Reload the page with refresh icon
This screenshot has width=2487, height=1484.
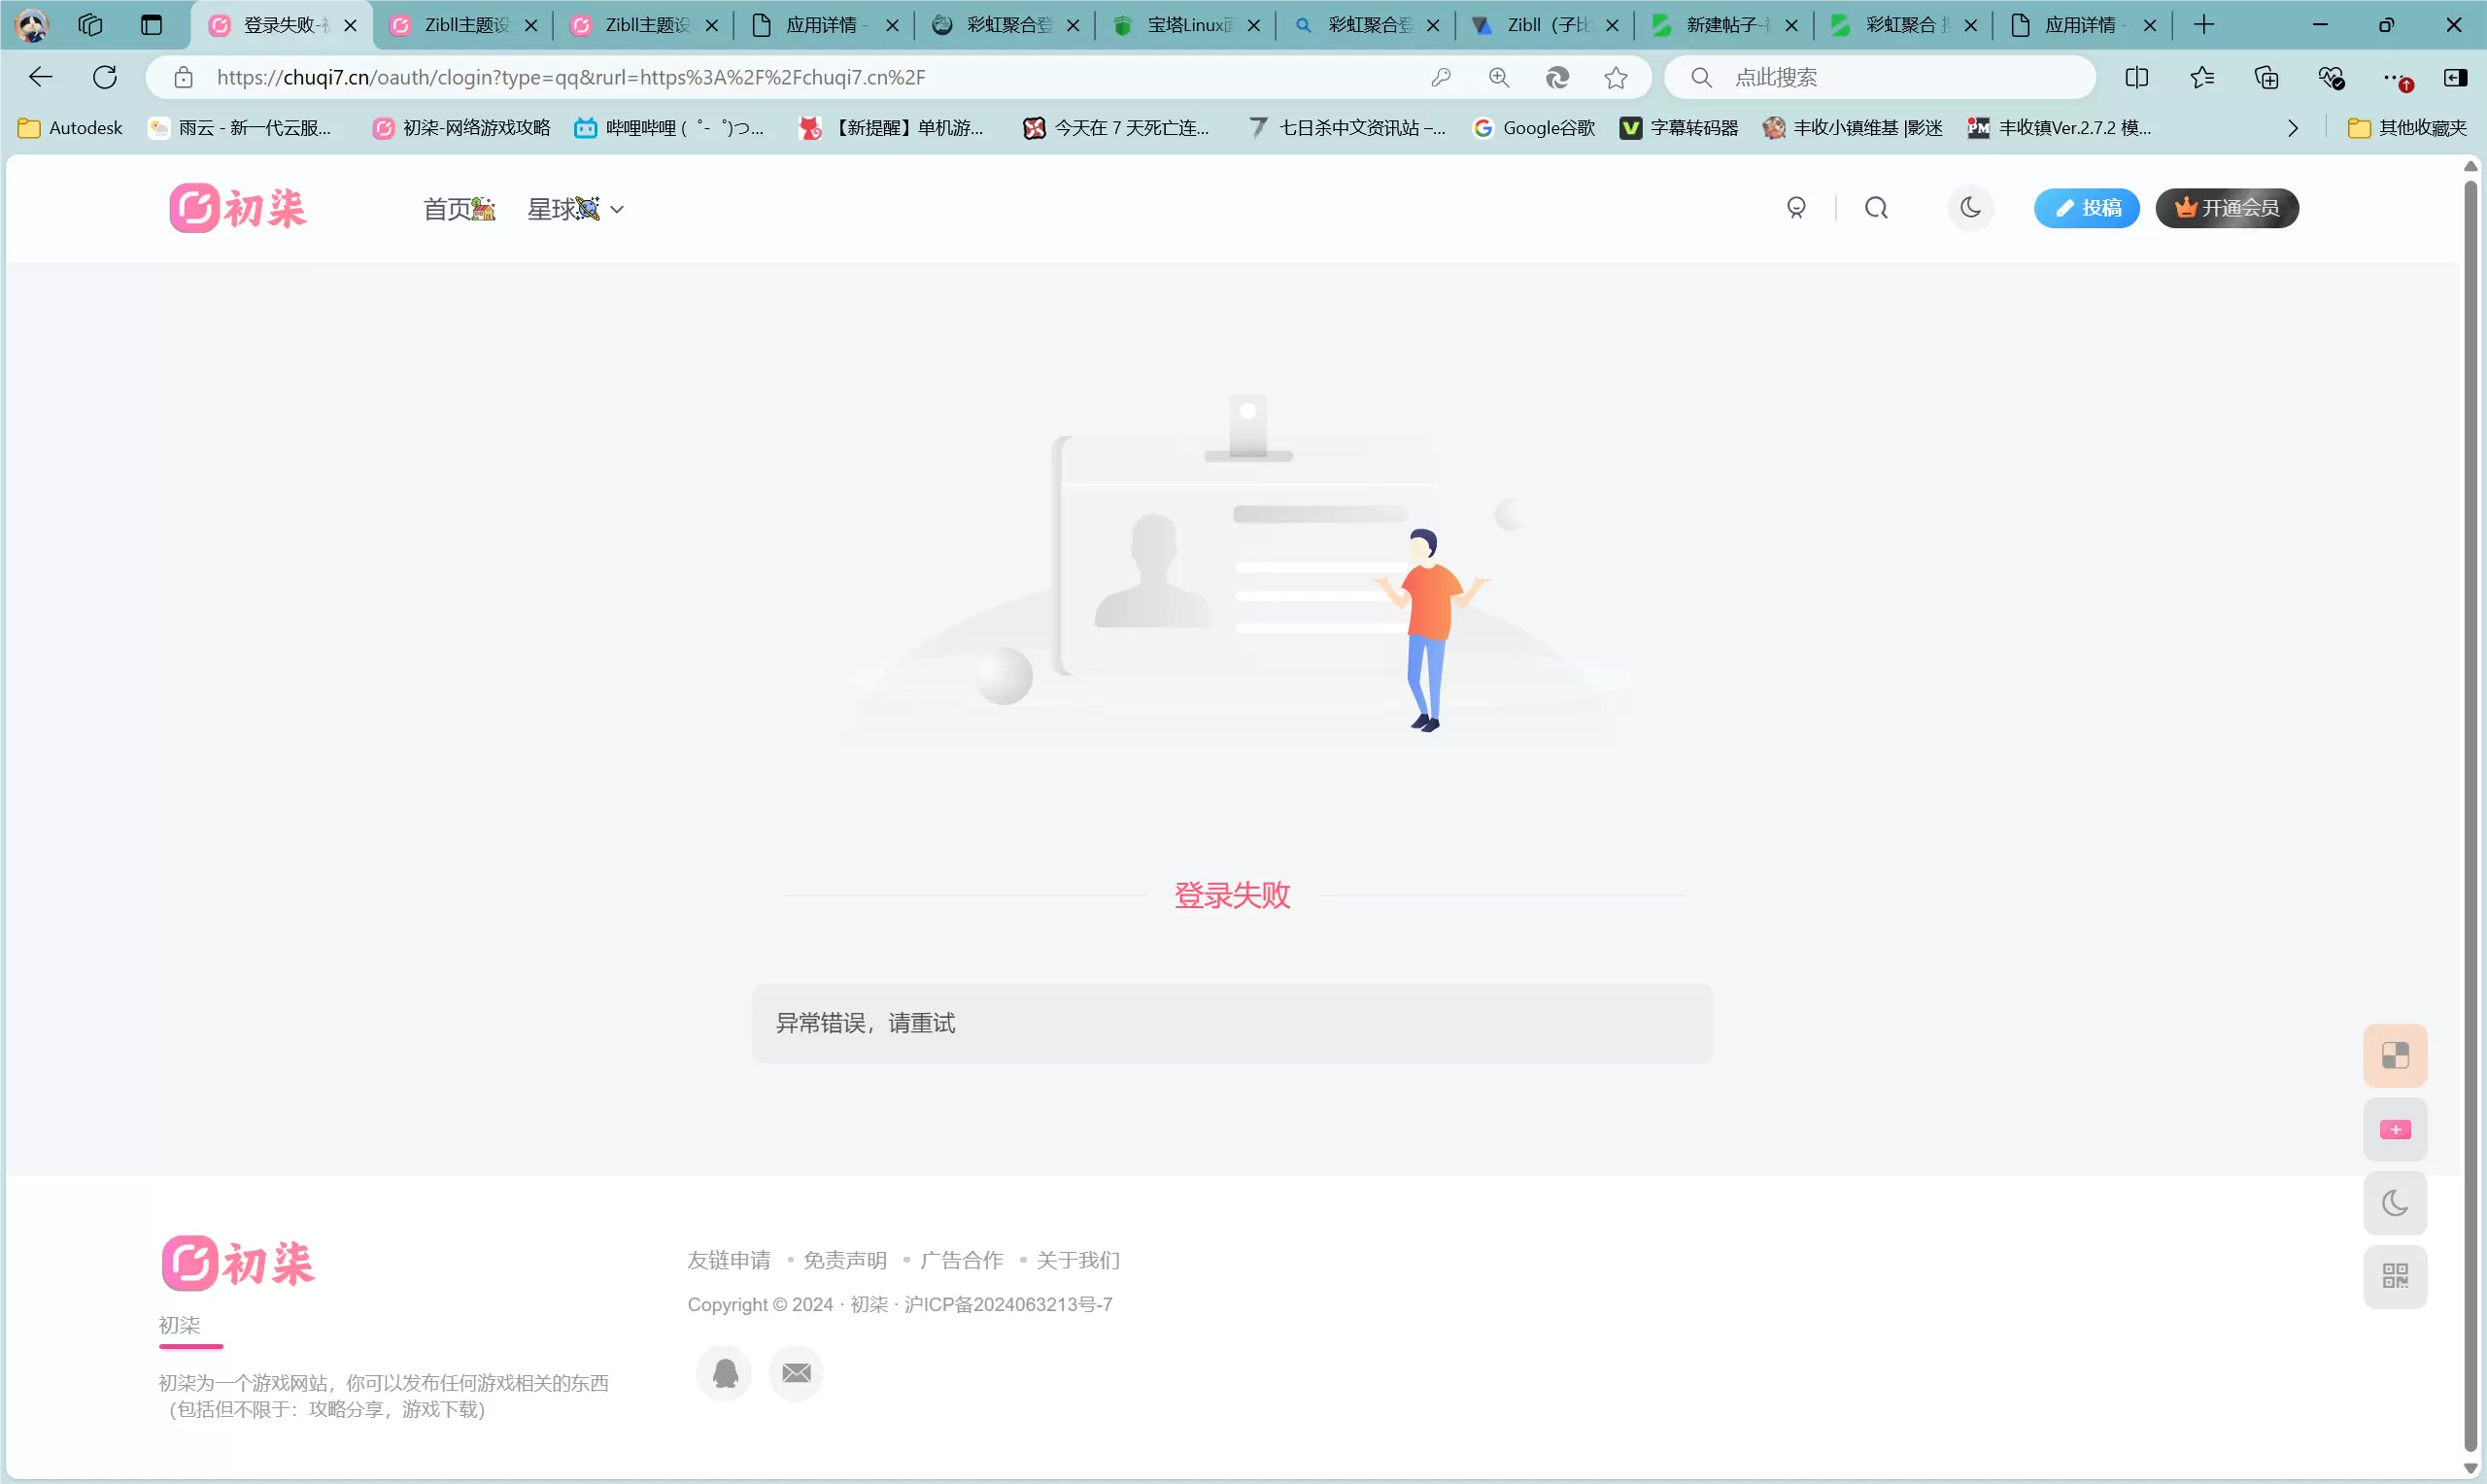click(x=105, y=77)
